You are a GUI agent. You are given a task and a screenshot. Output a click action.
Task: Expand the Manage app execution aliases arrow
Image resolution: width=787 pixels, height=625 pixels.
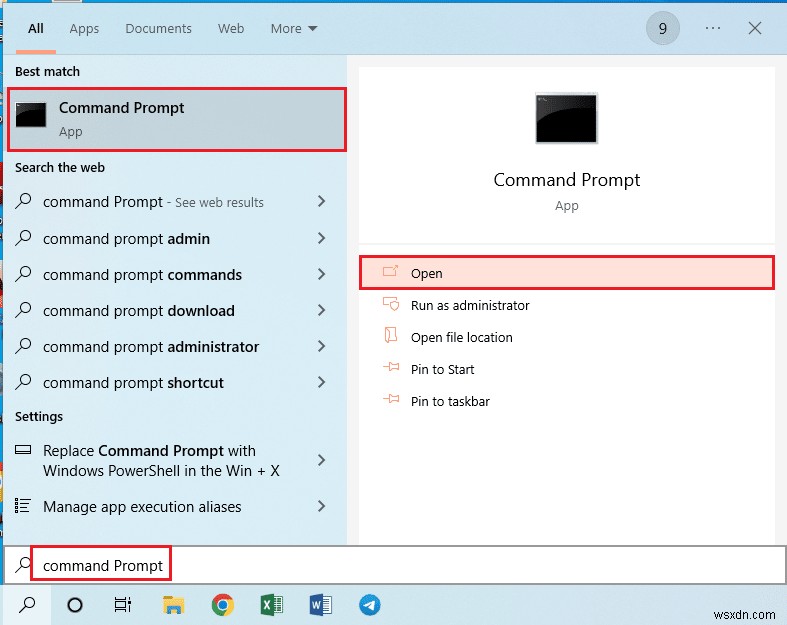pos(322,506)
